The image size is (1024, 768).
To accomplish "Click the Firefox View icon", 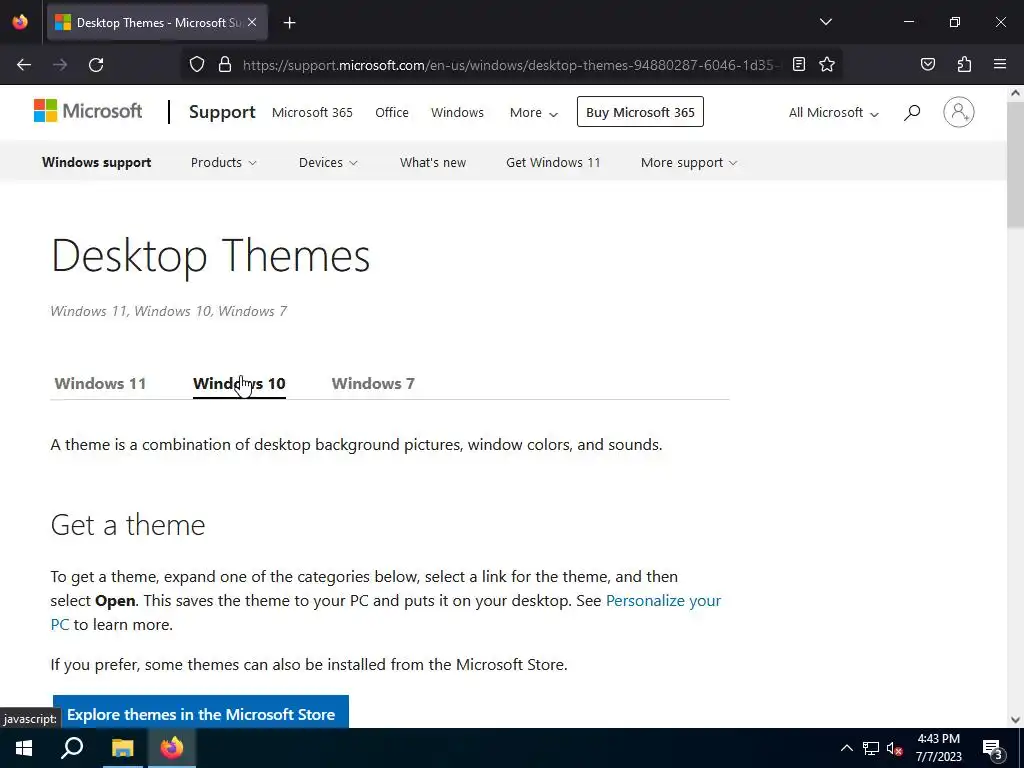I will (x=20, y=22).
